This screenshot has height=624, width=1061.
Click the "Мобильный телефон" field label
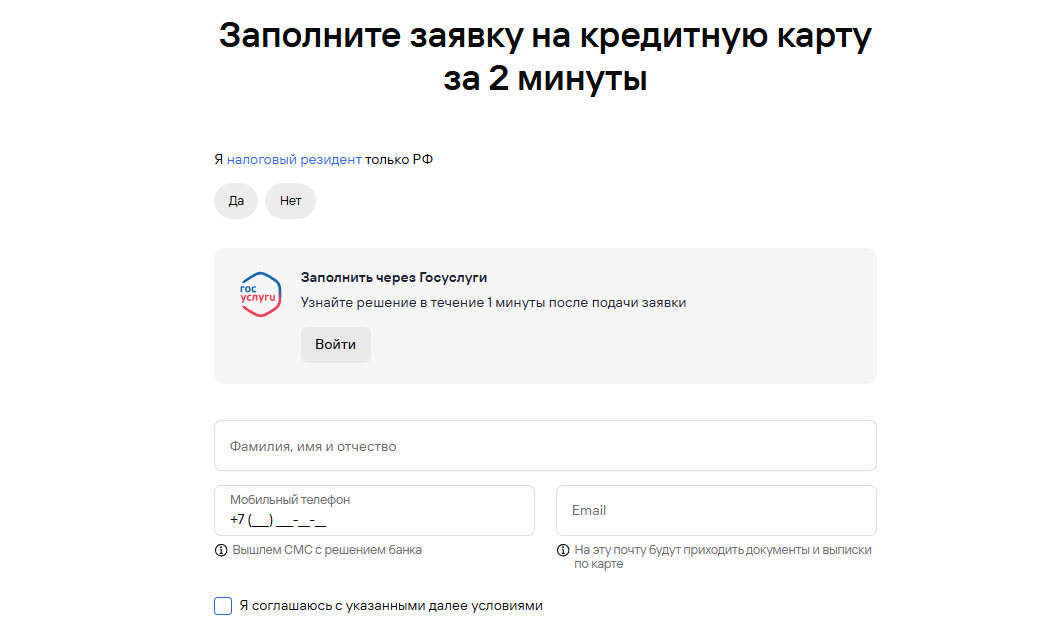coord(290,500)
